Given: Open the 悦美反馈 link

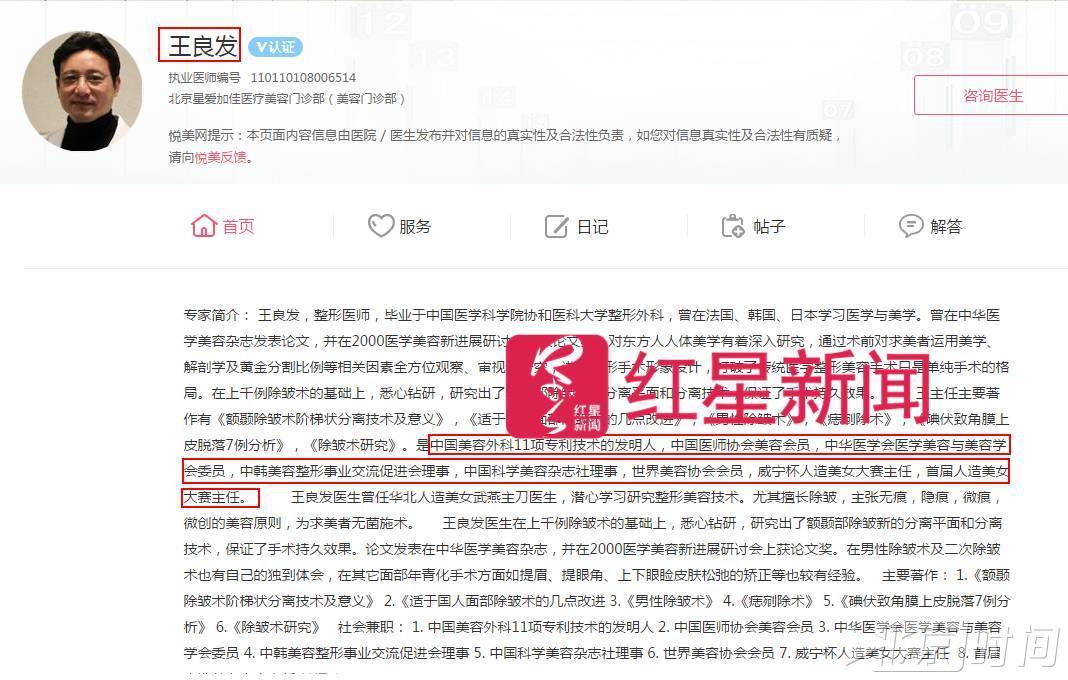Looking at the screenshot, I should point(220,157).
